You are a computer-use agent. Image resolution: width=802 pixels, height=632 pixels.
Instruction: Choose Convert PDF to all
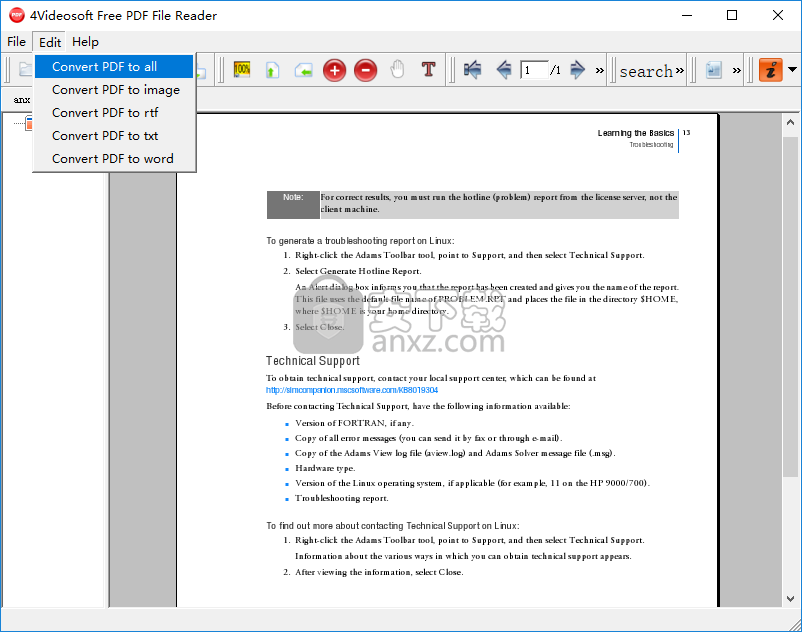[114, 66]
